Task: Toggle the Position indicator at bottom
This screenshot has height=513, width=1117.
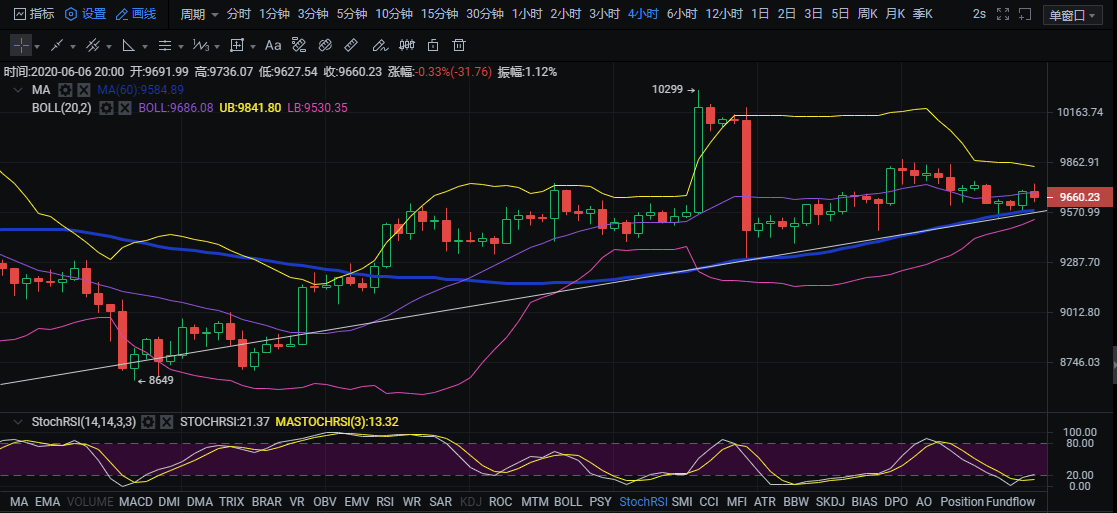Action: click(962, 502)
